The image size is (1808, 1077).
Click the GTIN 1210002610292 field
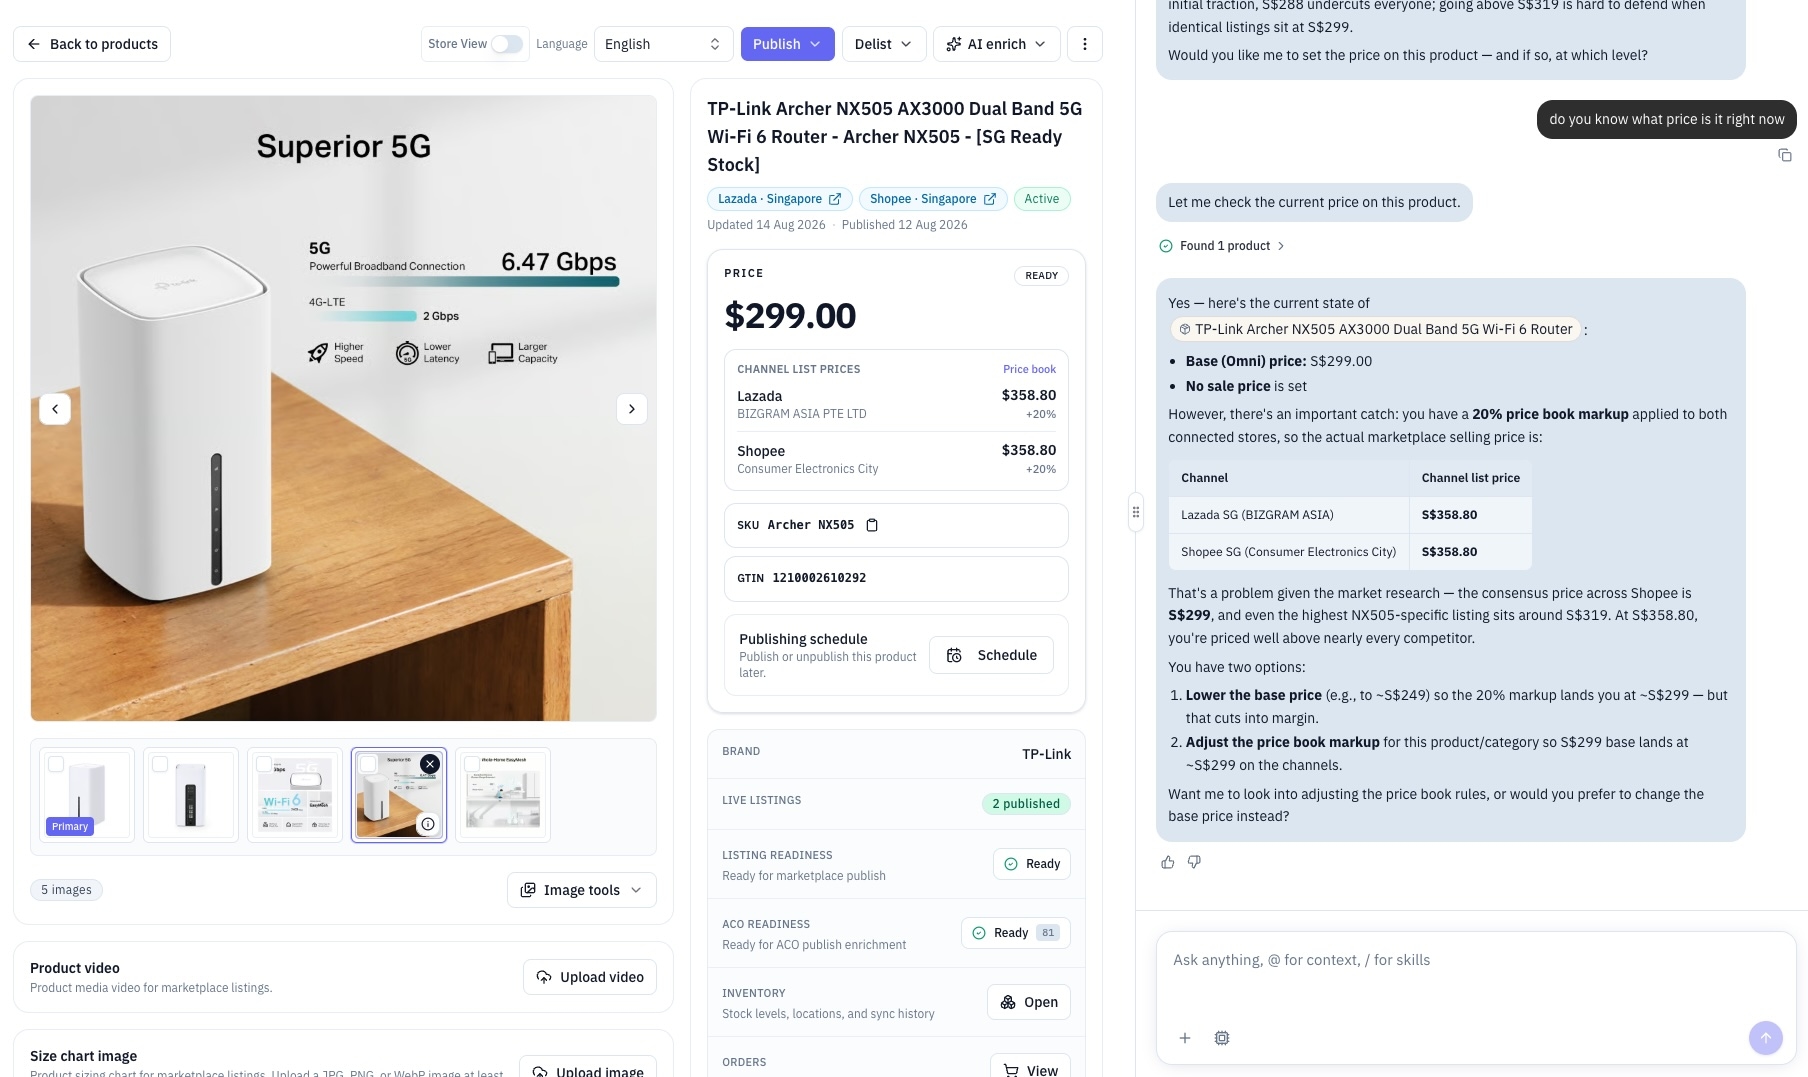pyautogui.click(x=896, y=578)
